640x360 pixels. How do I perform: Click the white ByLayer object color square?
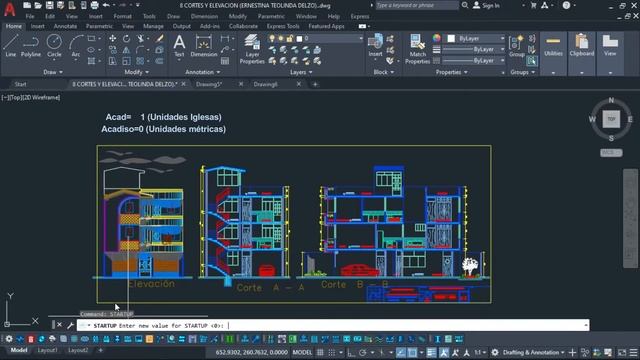click(451, 38)
